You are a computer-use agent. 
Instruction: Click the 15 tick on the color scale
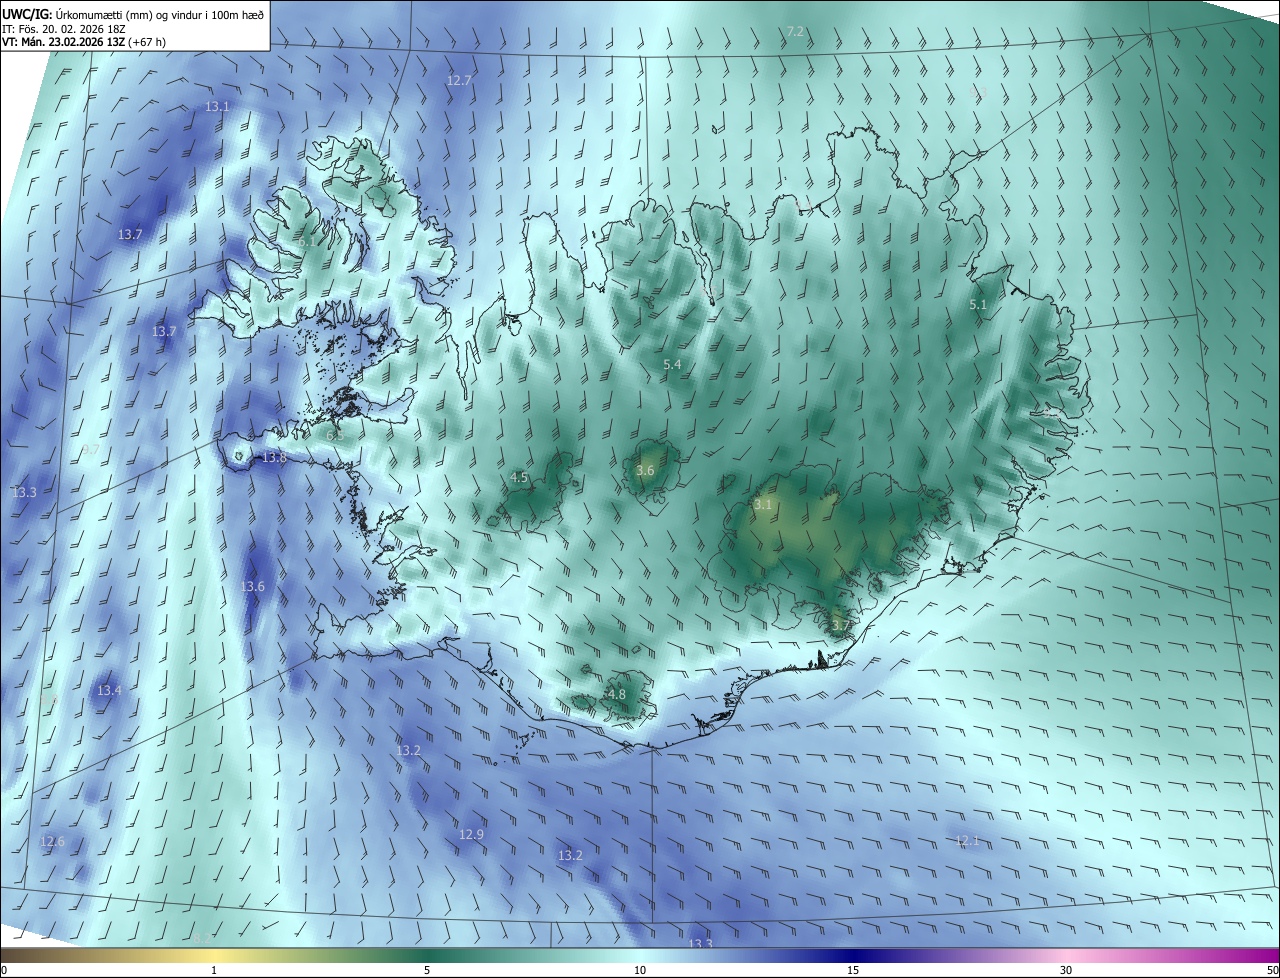tap(853, 971)
